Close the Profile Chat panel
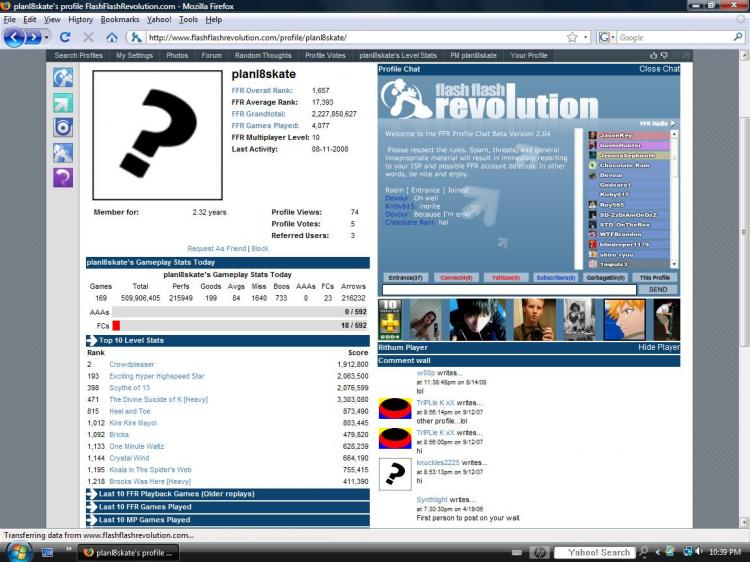The image size is (750, 562). tap(659, 69)
